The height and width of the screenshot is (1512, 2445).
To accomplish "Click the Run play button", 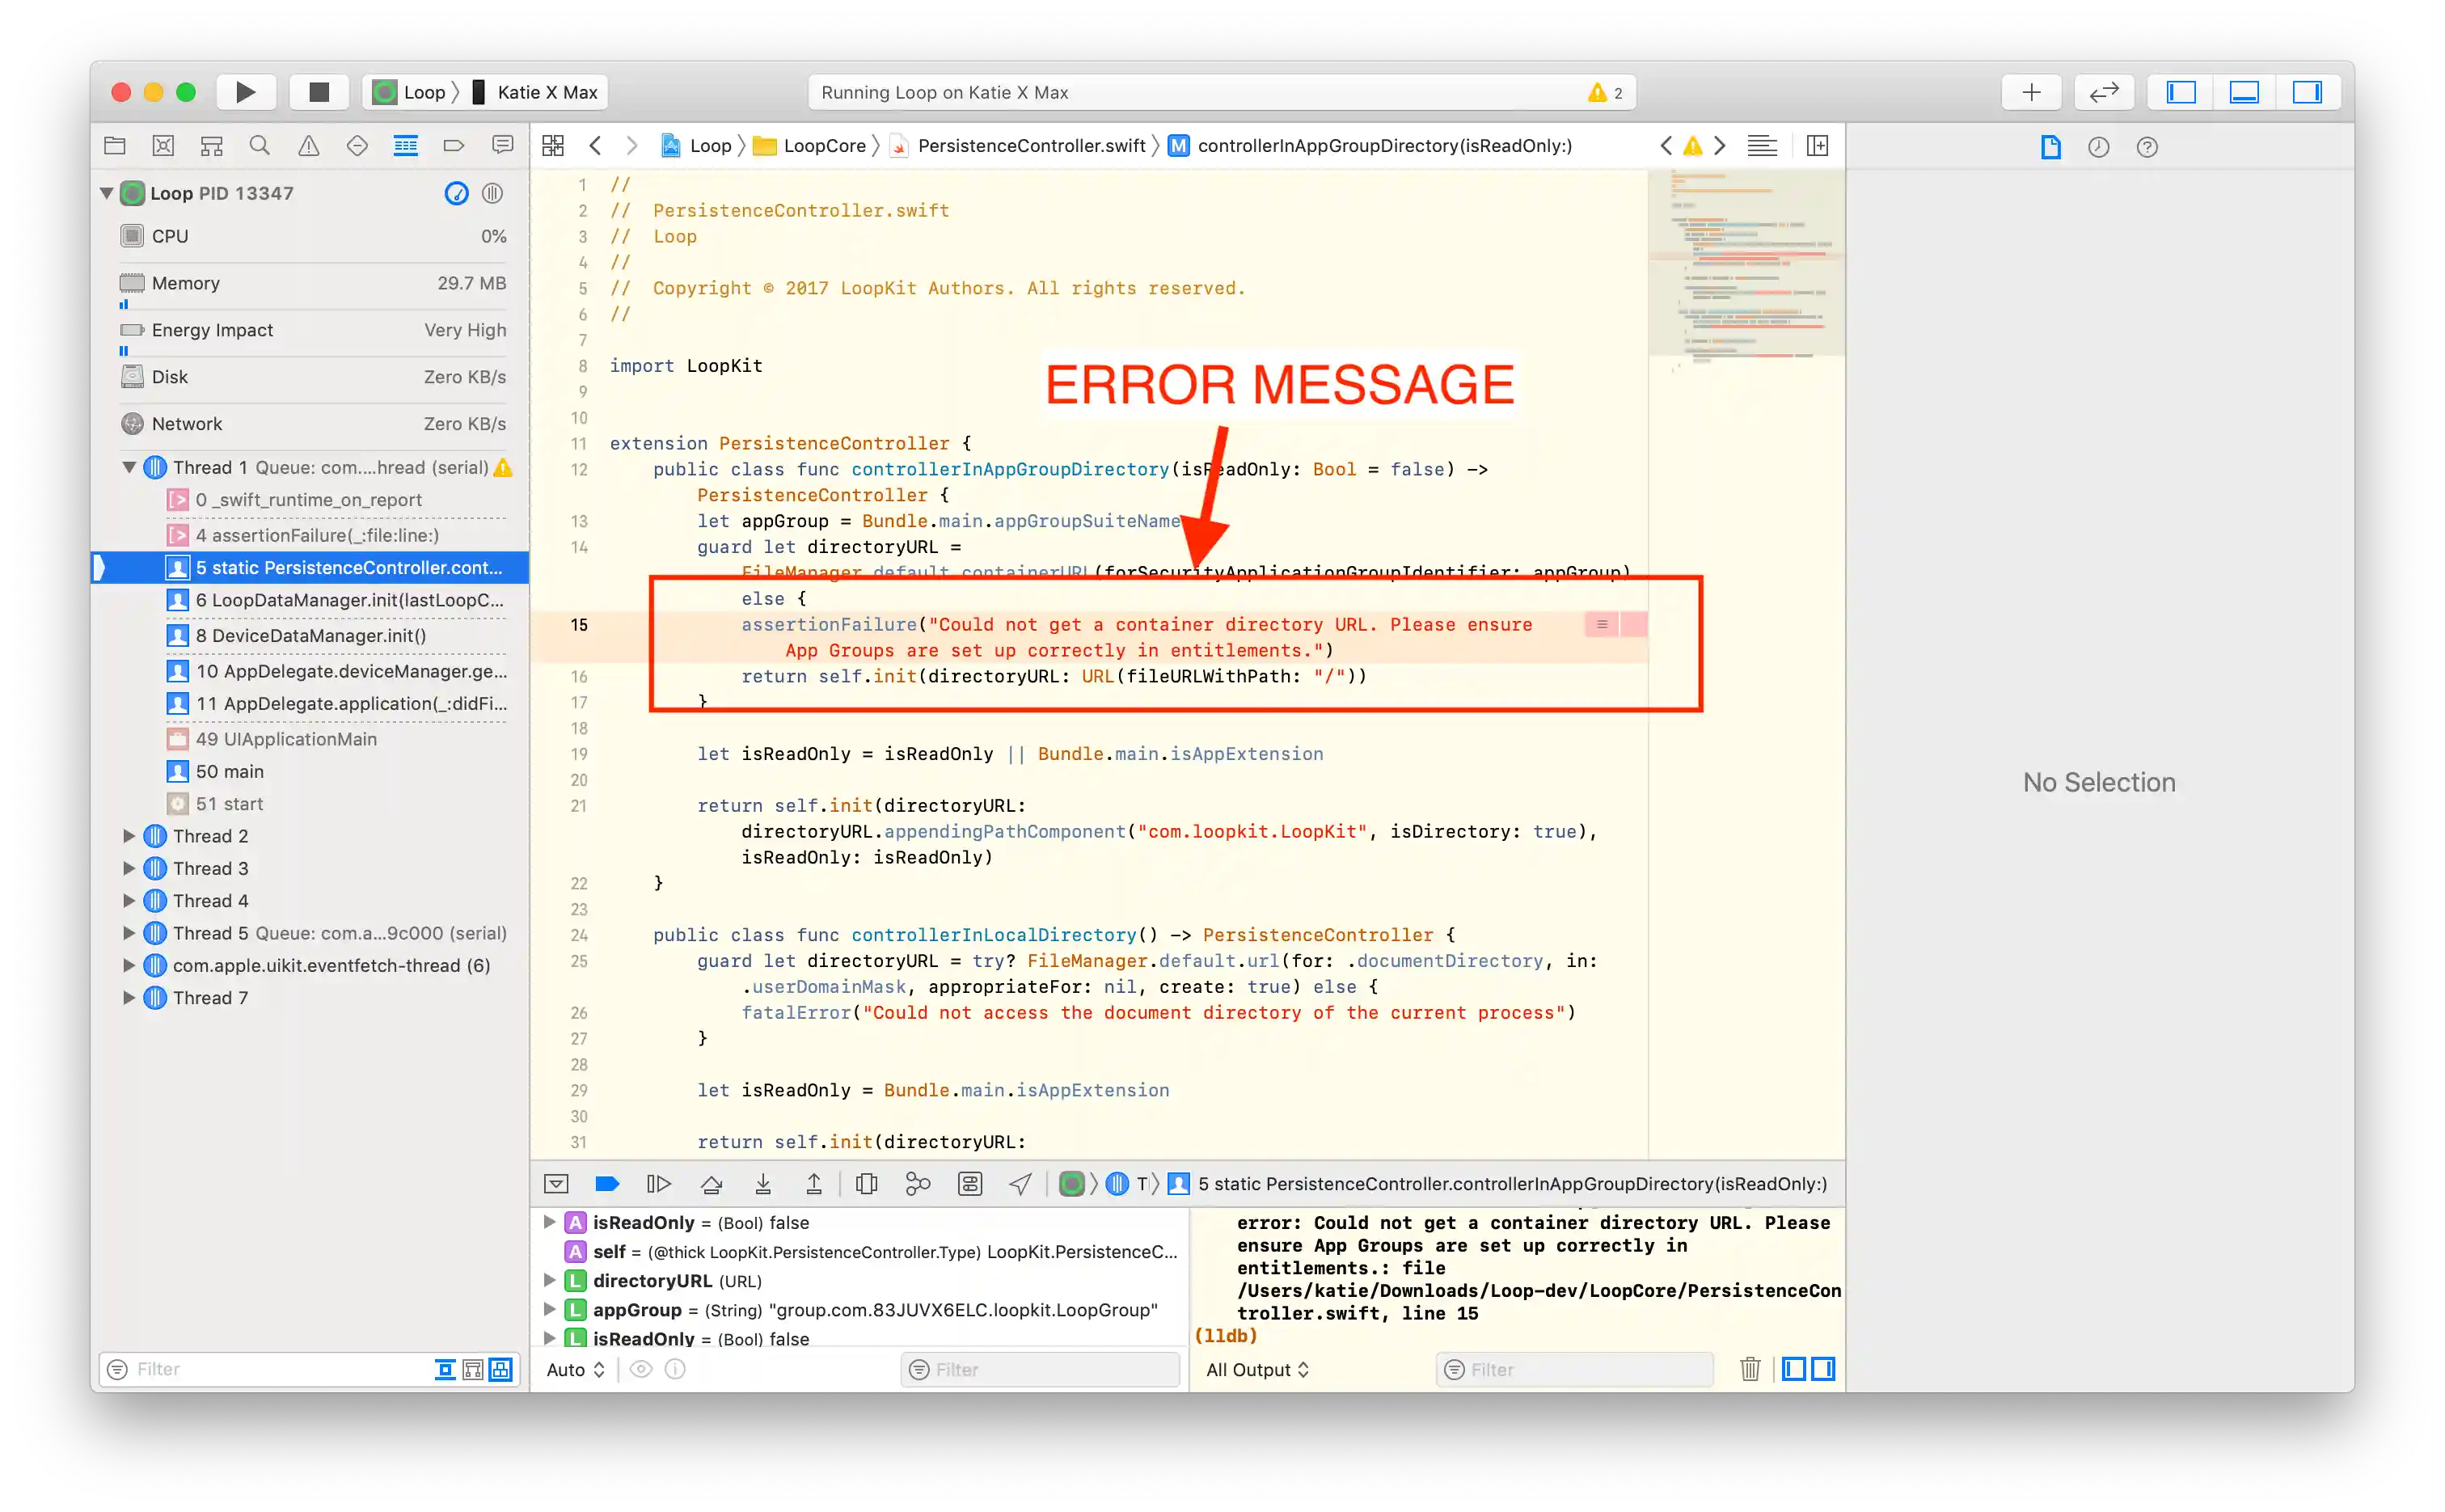I will (245, 92).
